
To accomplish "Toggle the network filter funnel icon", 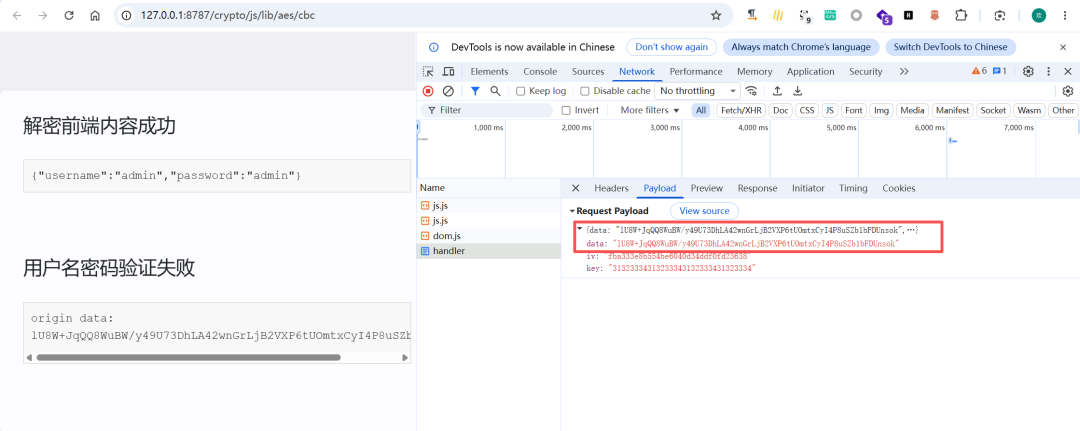I will (x=475, y=91).
